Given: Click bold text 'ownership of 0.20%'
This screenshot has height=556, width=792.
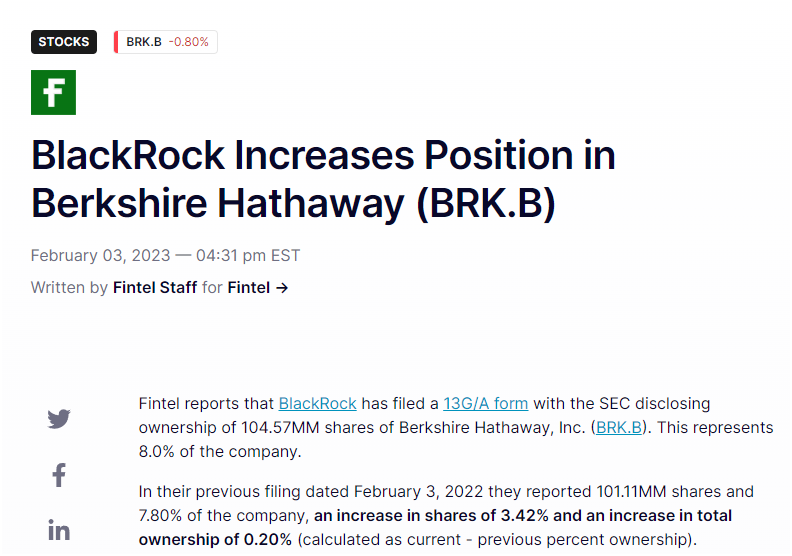Looking at the screenshot, I should [215, 539].
